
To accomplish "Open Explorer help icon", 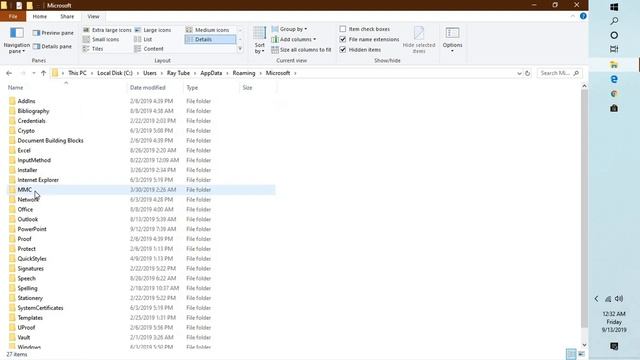I will [x=583, y=16].
